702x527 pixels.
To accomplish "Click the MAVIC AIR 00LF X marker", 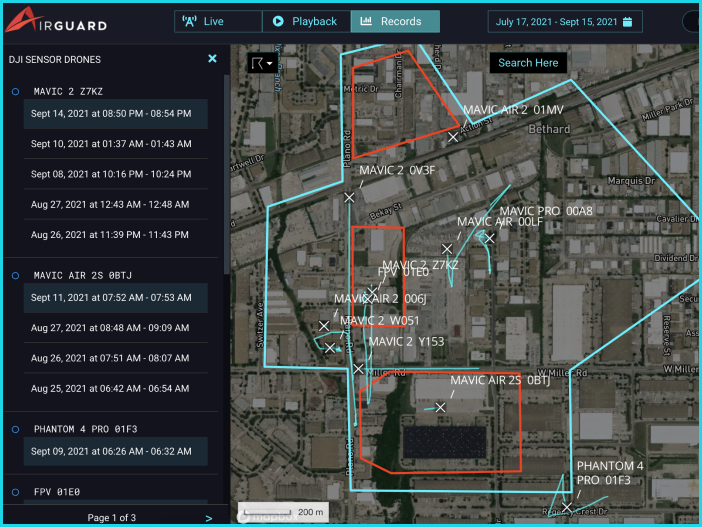I will pyautogui.click(x=447, y=249).
